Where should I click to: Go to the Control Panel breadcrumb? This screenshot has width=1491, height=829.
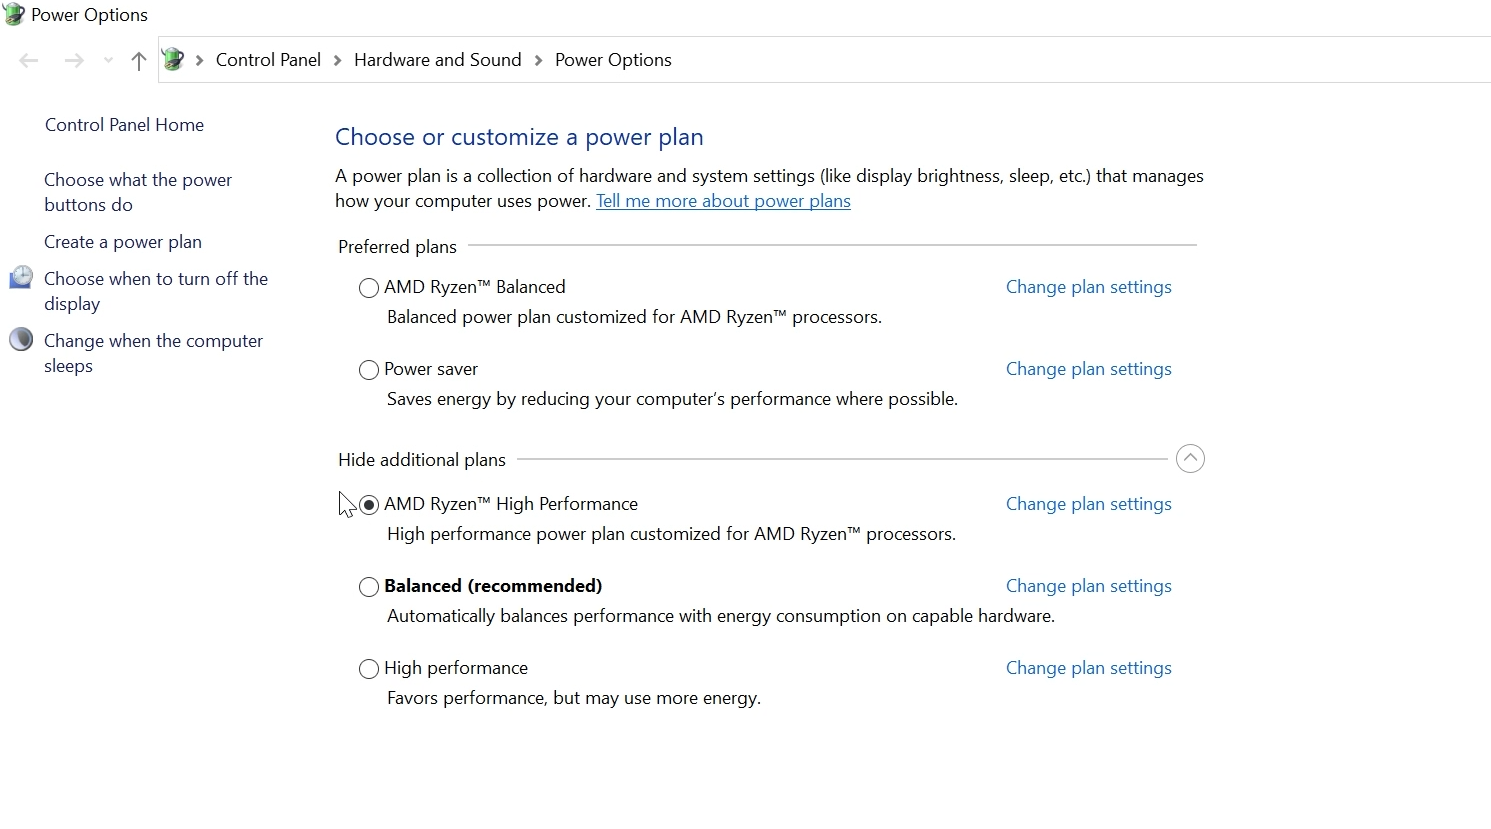click(x=268, y=60)
